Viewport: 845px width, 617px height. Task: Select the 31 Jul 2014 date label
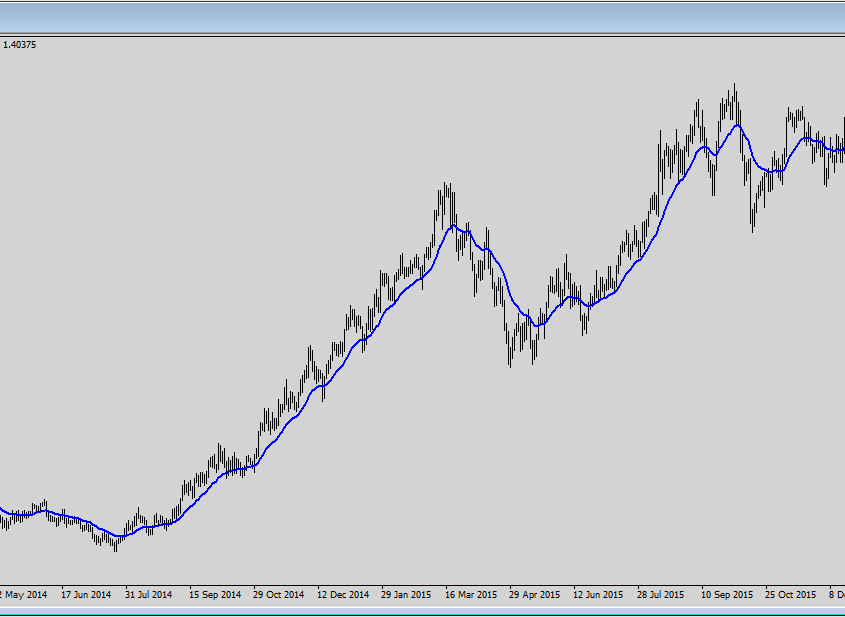[x=149, y=595]
